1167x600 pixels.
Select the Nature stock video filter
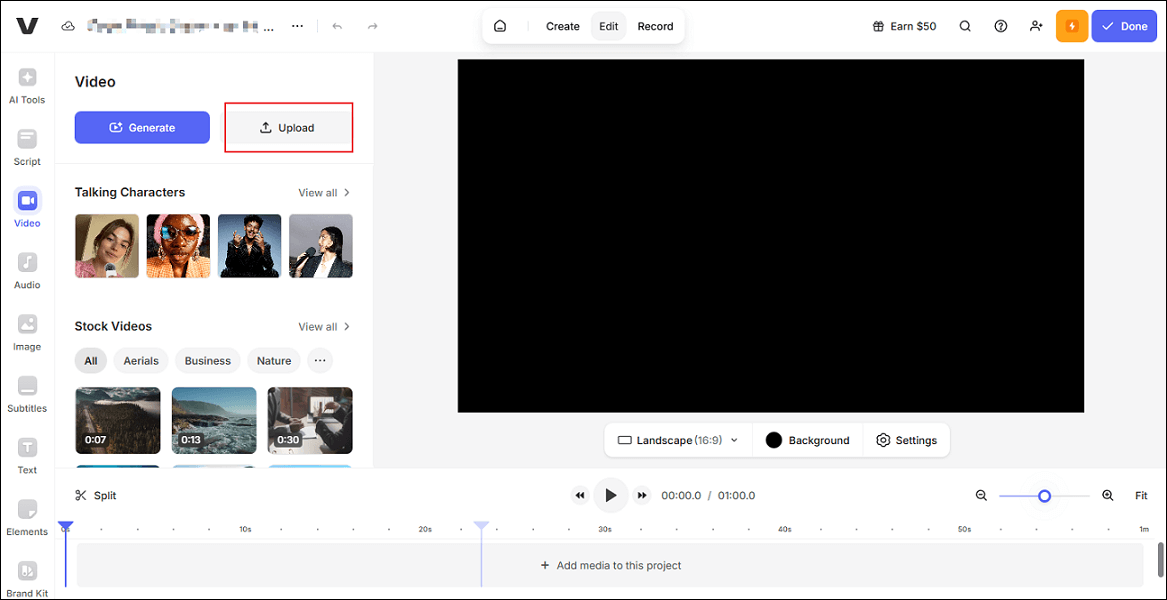[273, 360]
